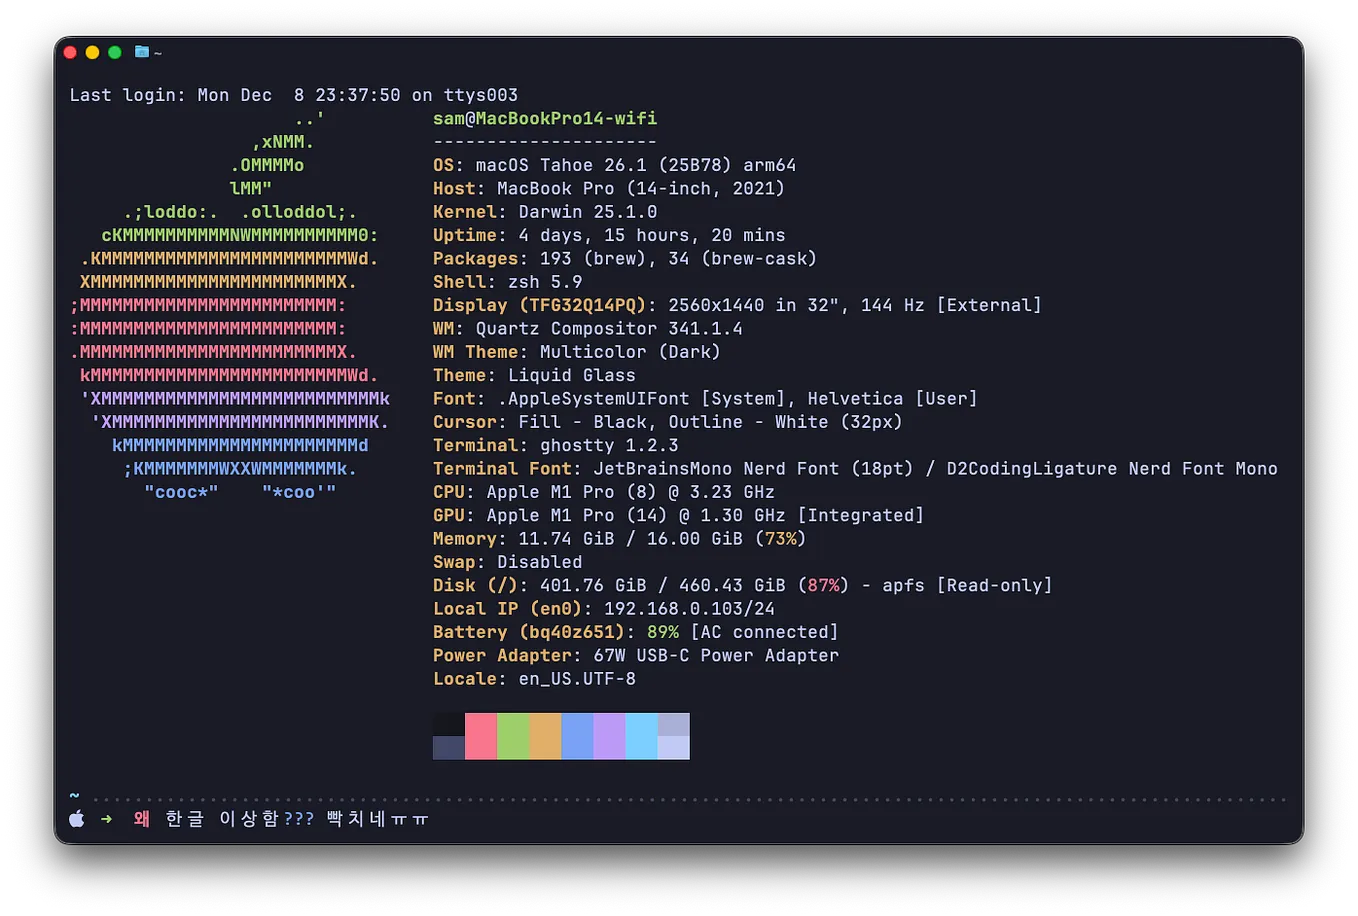The width and height of the screenshot is (1358, 916).
Task: Click the WM Theme line 'Multicolor (Dark)'
Action: tap(577, 352)
